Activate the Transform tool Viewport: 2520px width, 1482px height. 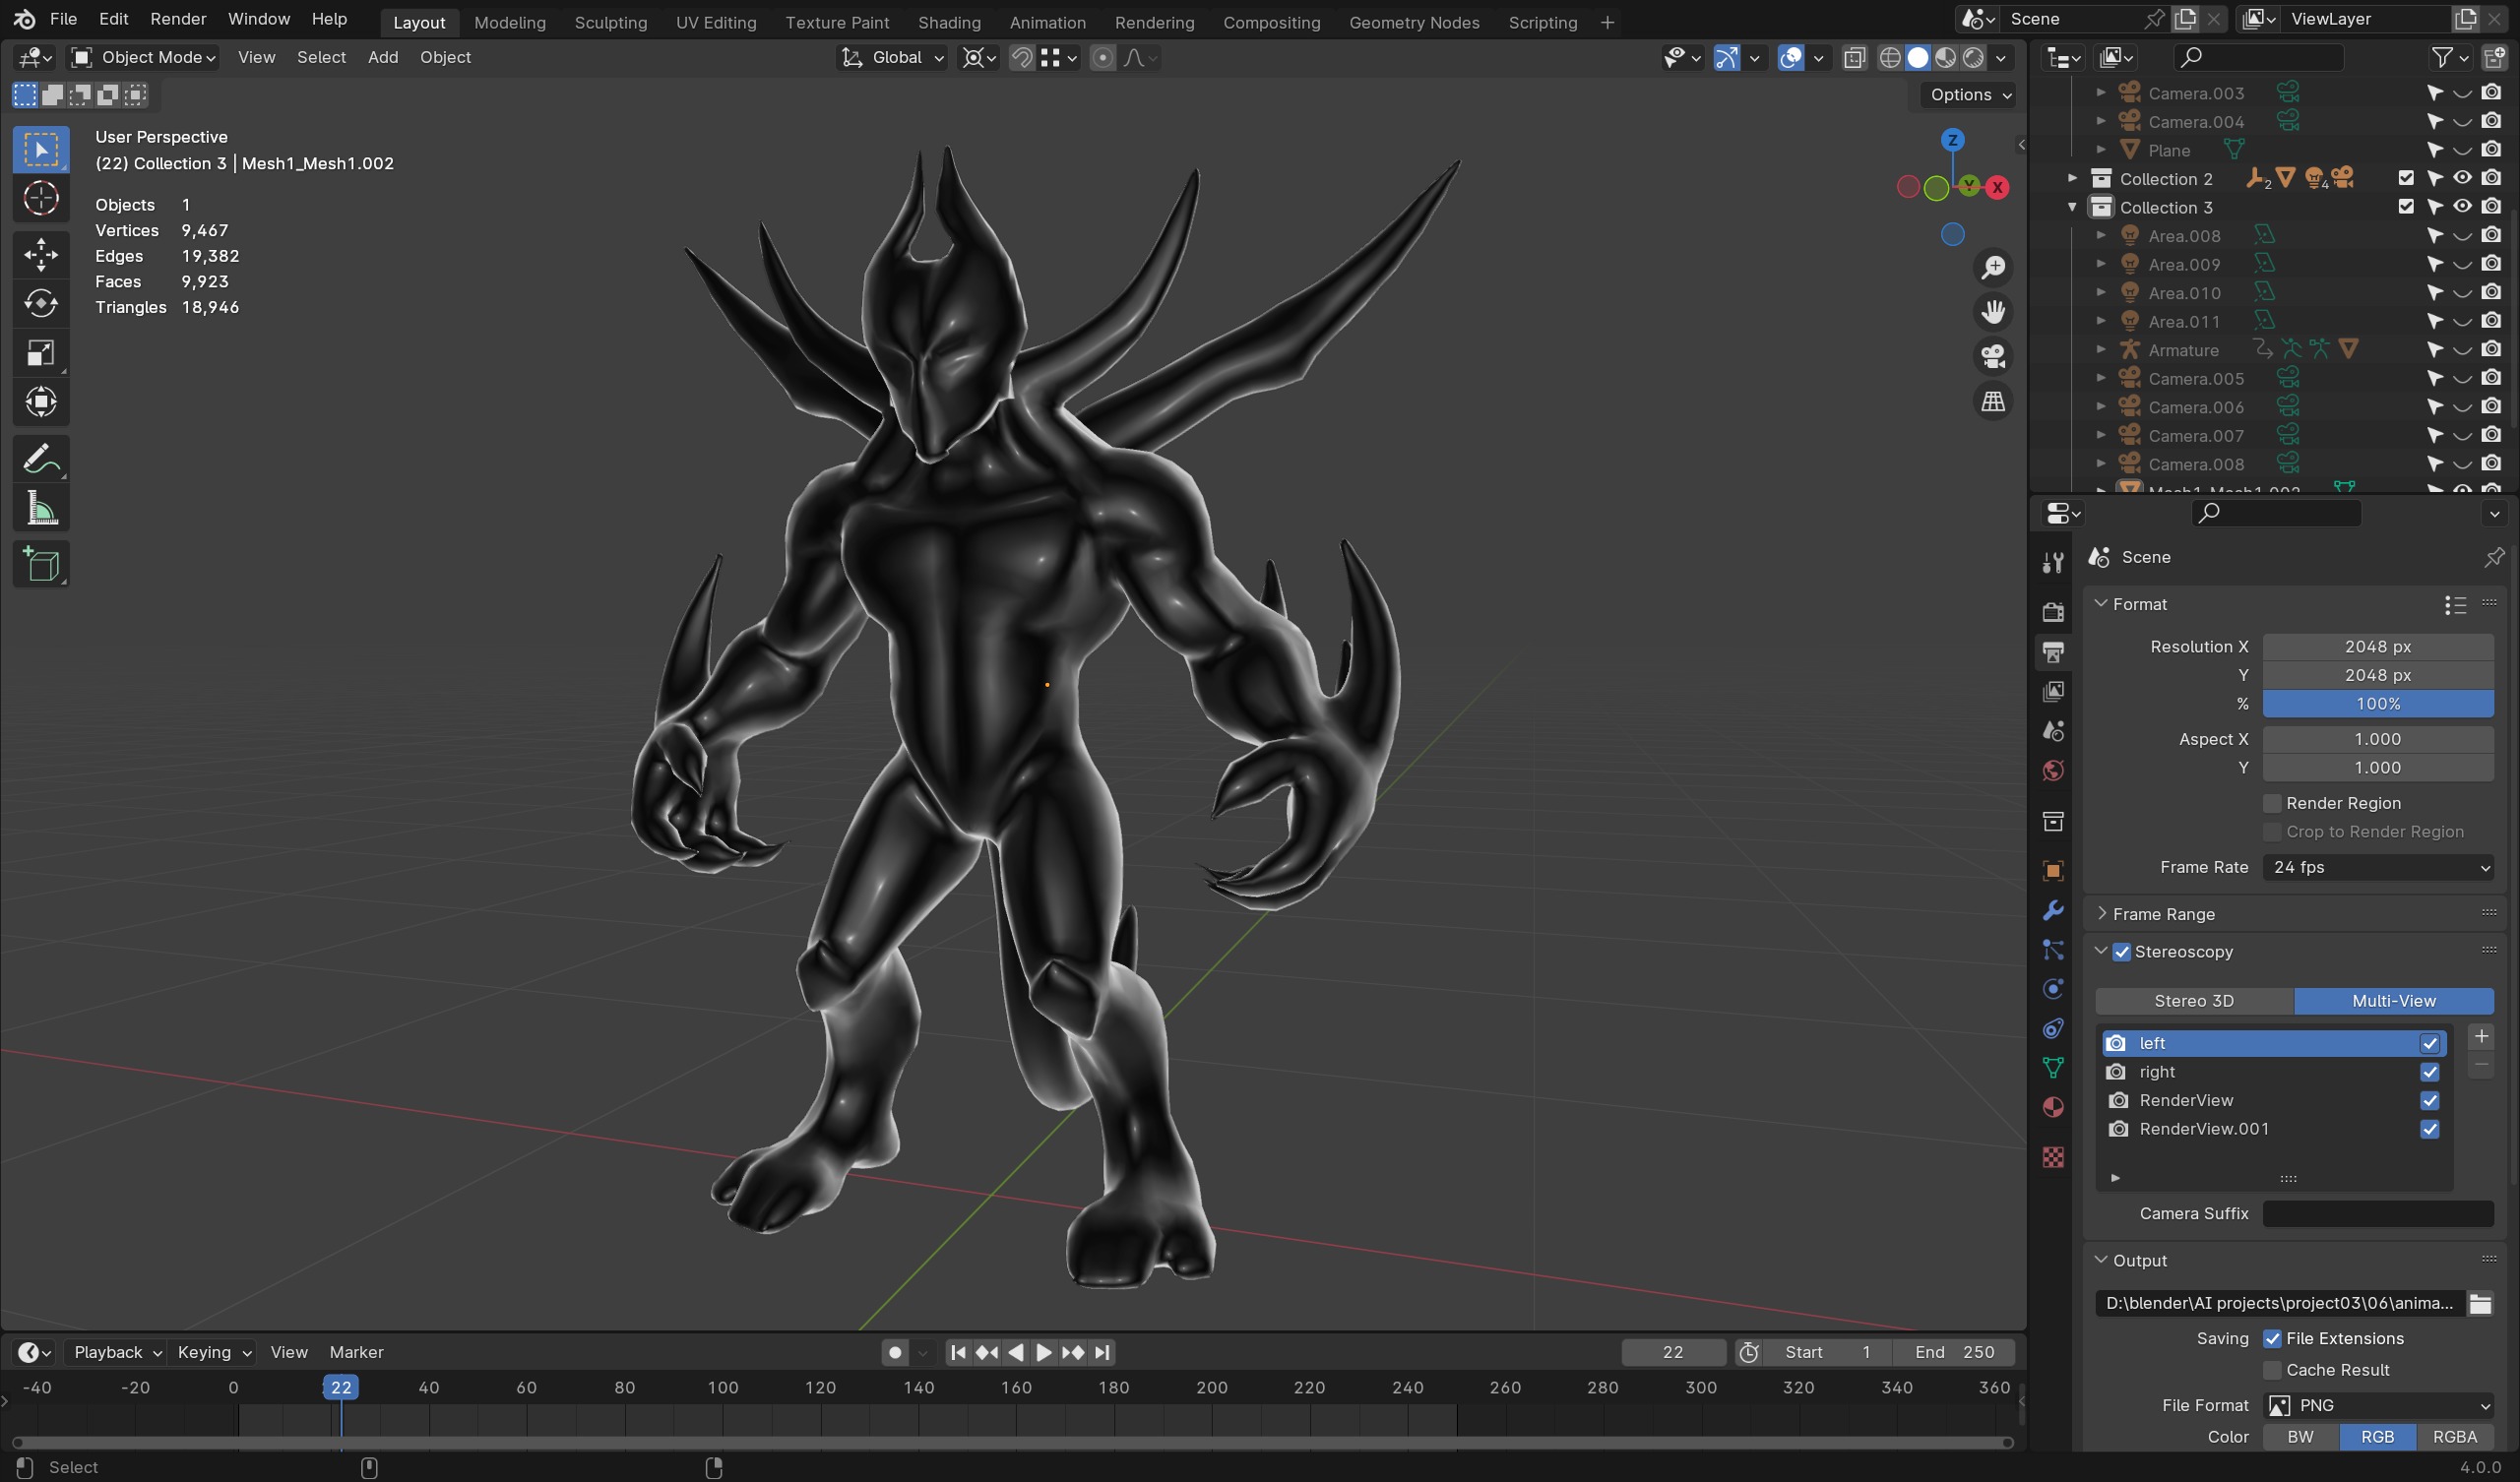pyautogui.click(x=41, y=402)
